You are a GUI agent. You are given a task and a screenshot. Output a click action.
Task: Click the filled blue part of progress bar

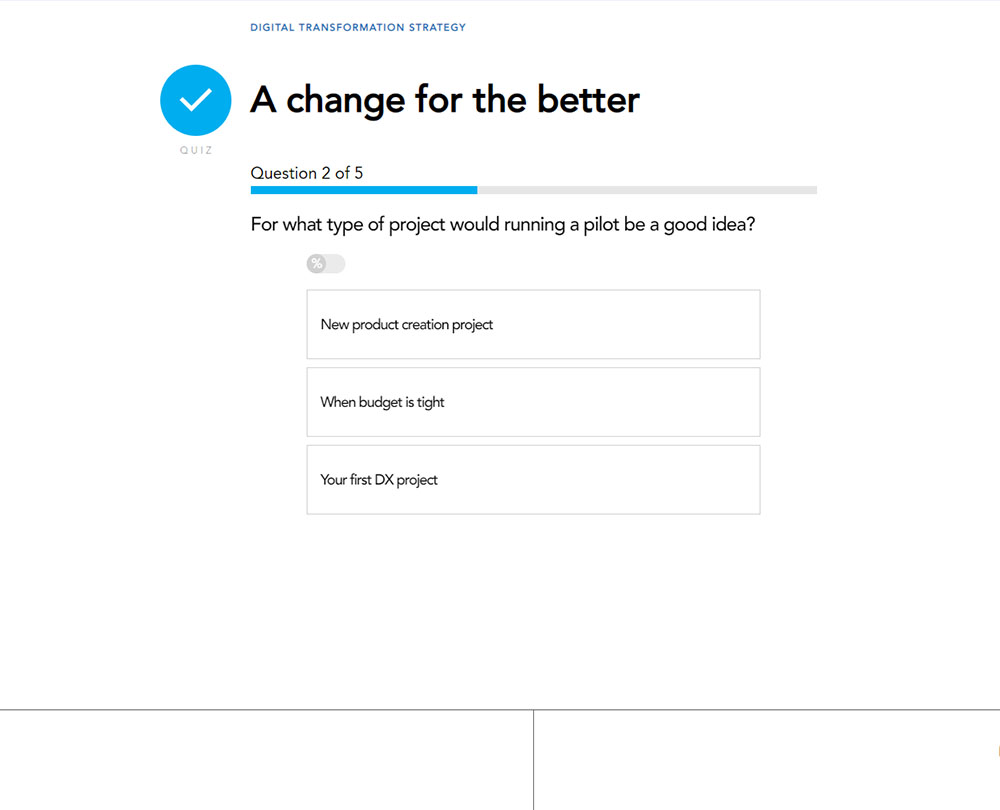tap(363, 190)
